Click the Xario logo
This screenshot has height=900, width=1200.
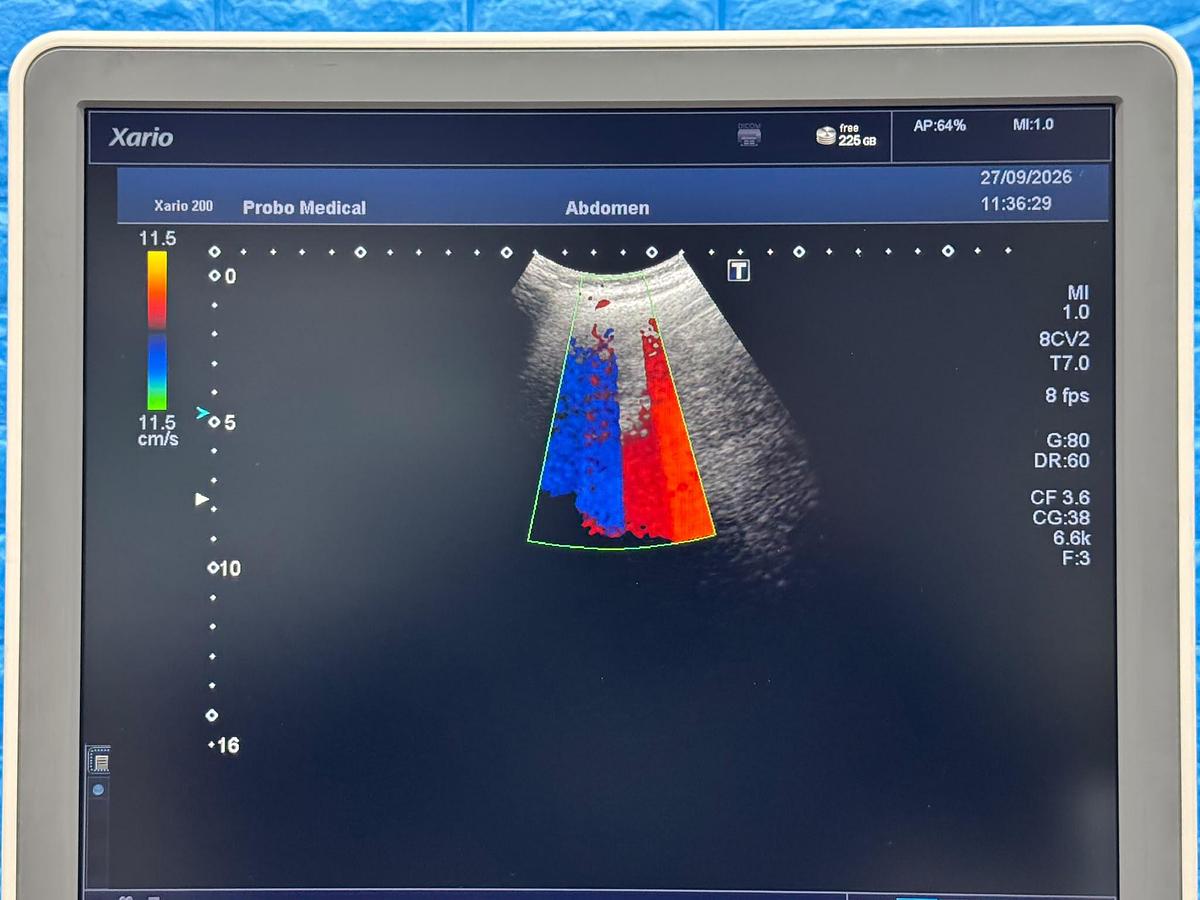tap(141, 138)
